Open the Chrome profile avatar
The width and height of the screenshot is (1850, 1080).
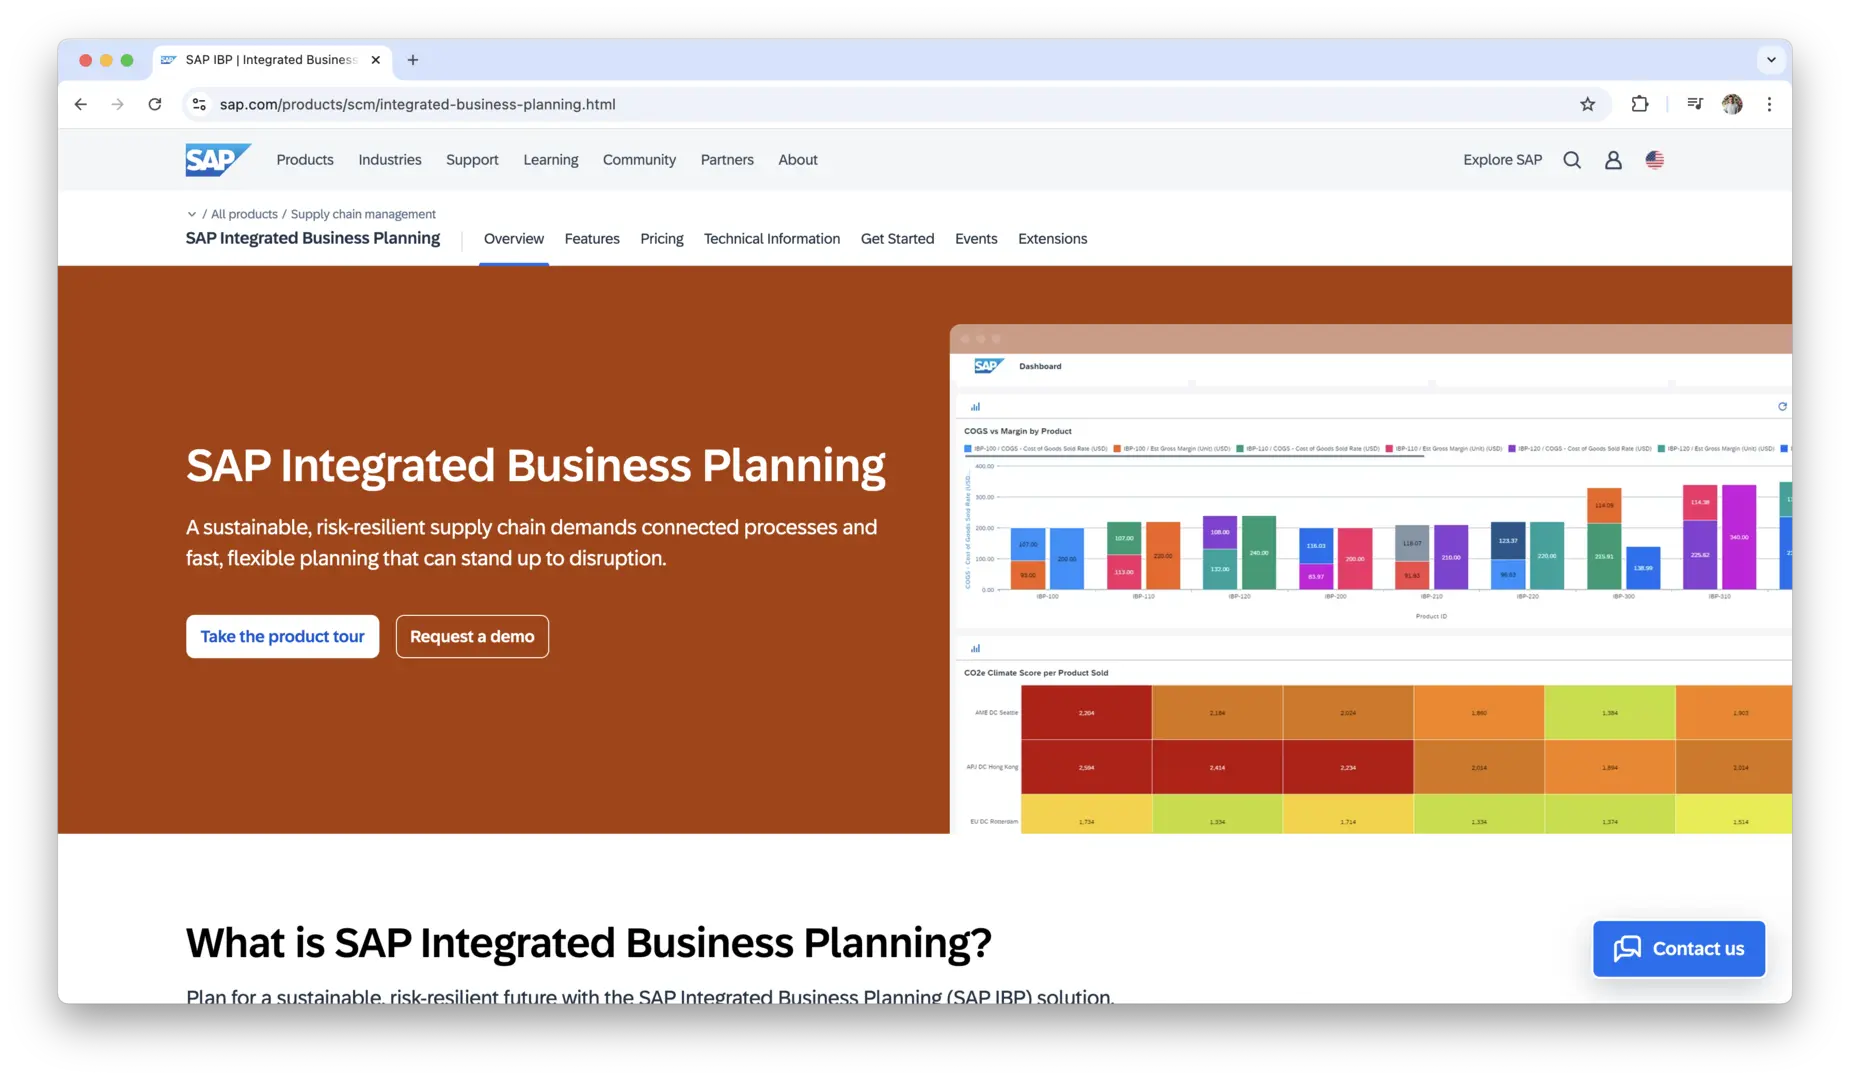1732,104
